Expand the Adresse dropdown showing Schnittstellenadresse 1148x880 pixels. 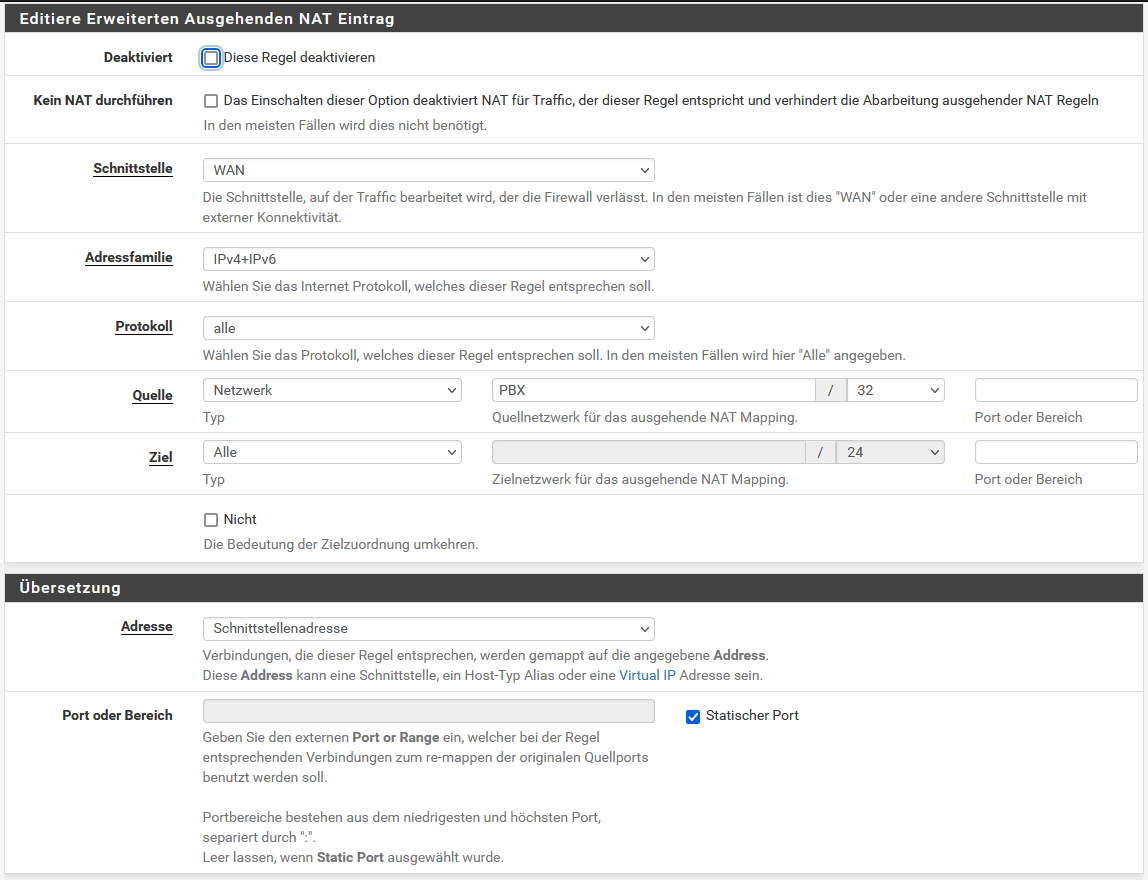(x=428, y=629)
